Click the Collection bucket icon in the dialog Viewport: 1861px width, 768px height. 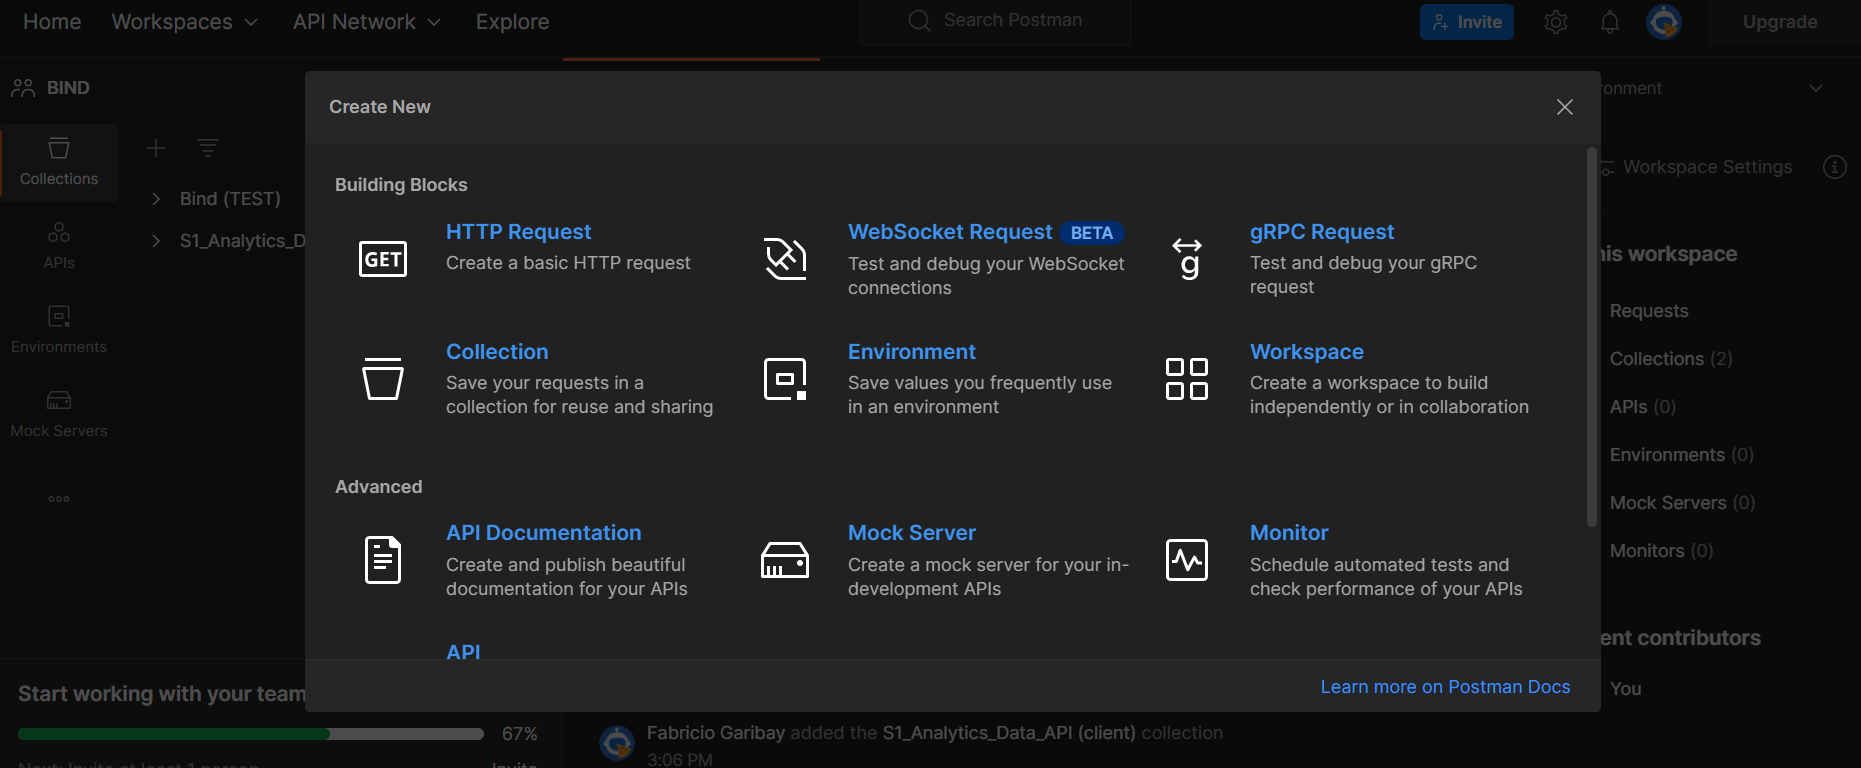[383, 379]
